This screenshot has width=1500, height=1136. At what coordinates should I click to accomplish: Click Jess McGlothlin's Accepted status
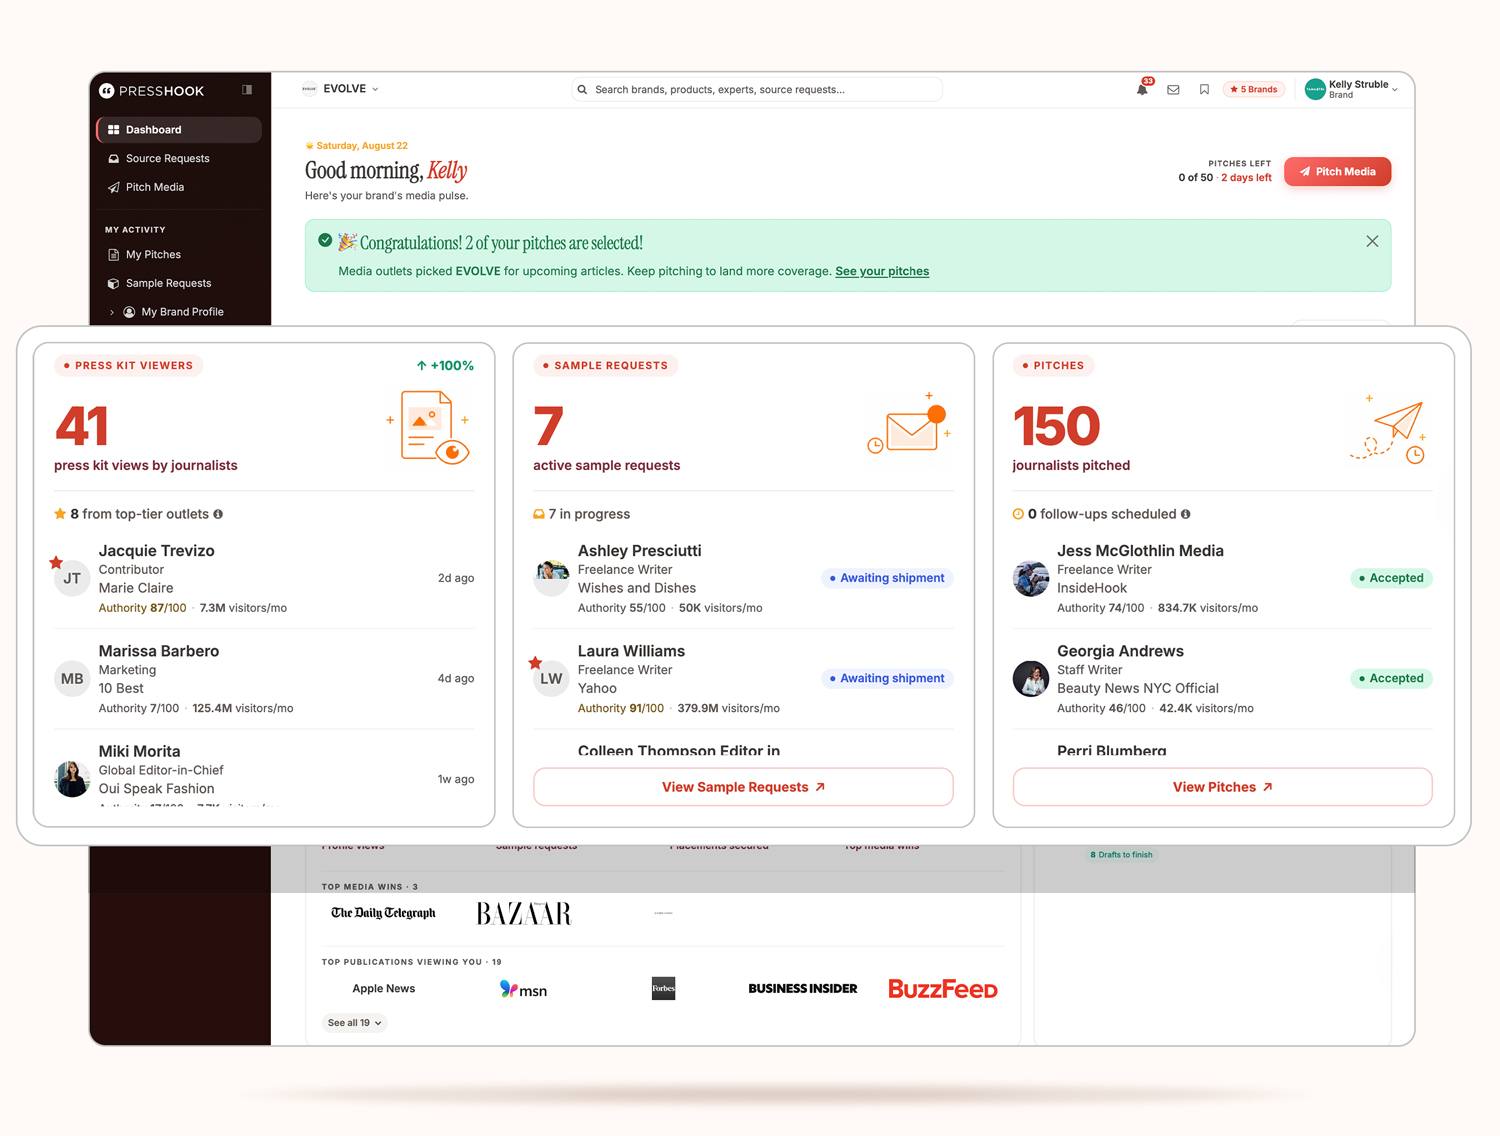point(1391,578)
